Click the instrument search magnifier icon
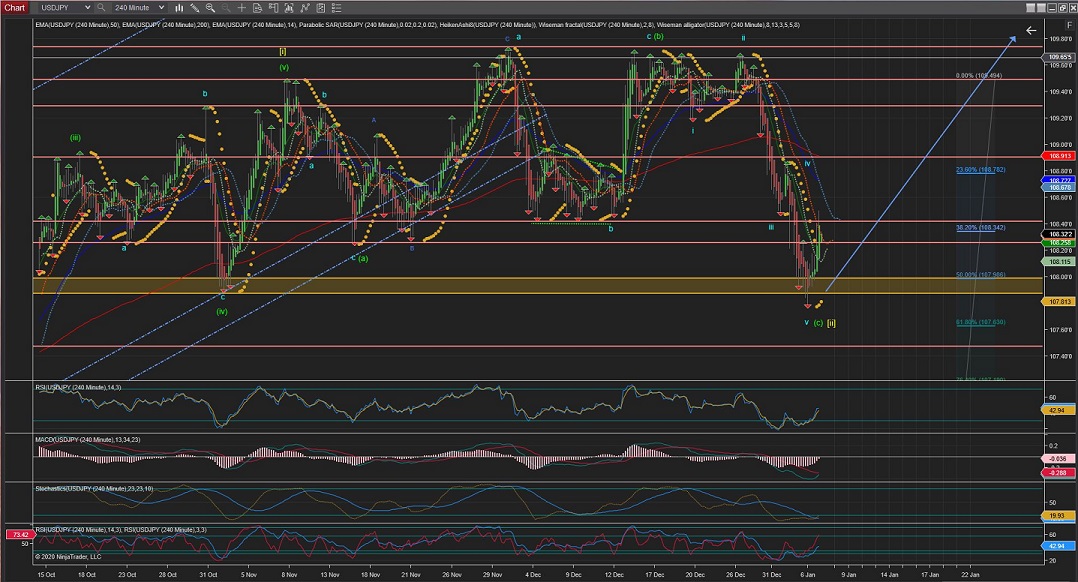Viewport: 1078px width, 582px height. pos(101,7)
